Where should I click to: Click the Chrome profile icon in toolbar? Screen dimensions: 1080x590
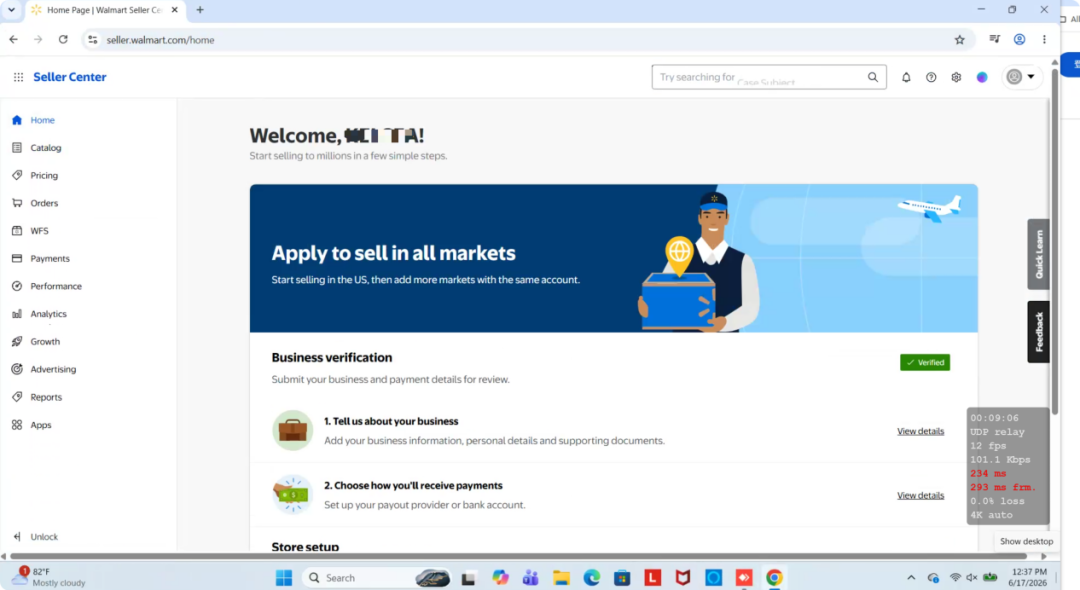(1019, 40)
